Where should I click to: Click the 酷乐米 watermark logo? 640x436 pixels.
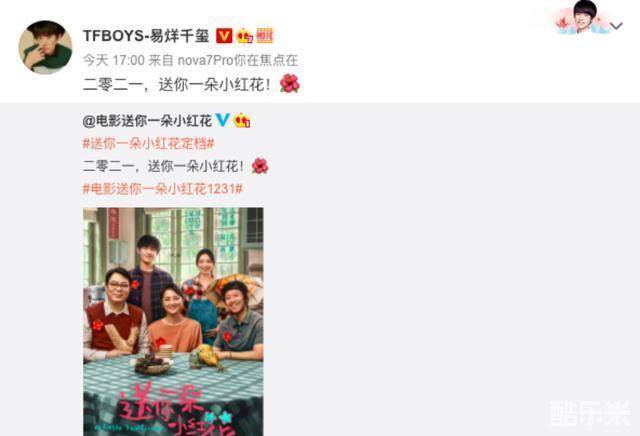[x=590, y=414]
